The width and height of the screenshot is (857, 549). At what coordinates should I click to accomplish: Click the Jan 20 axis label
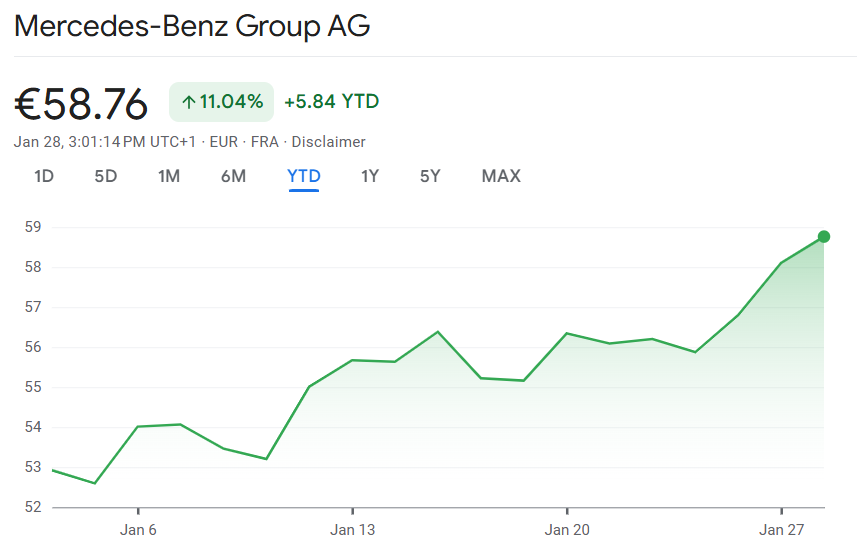(567, 530)
